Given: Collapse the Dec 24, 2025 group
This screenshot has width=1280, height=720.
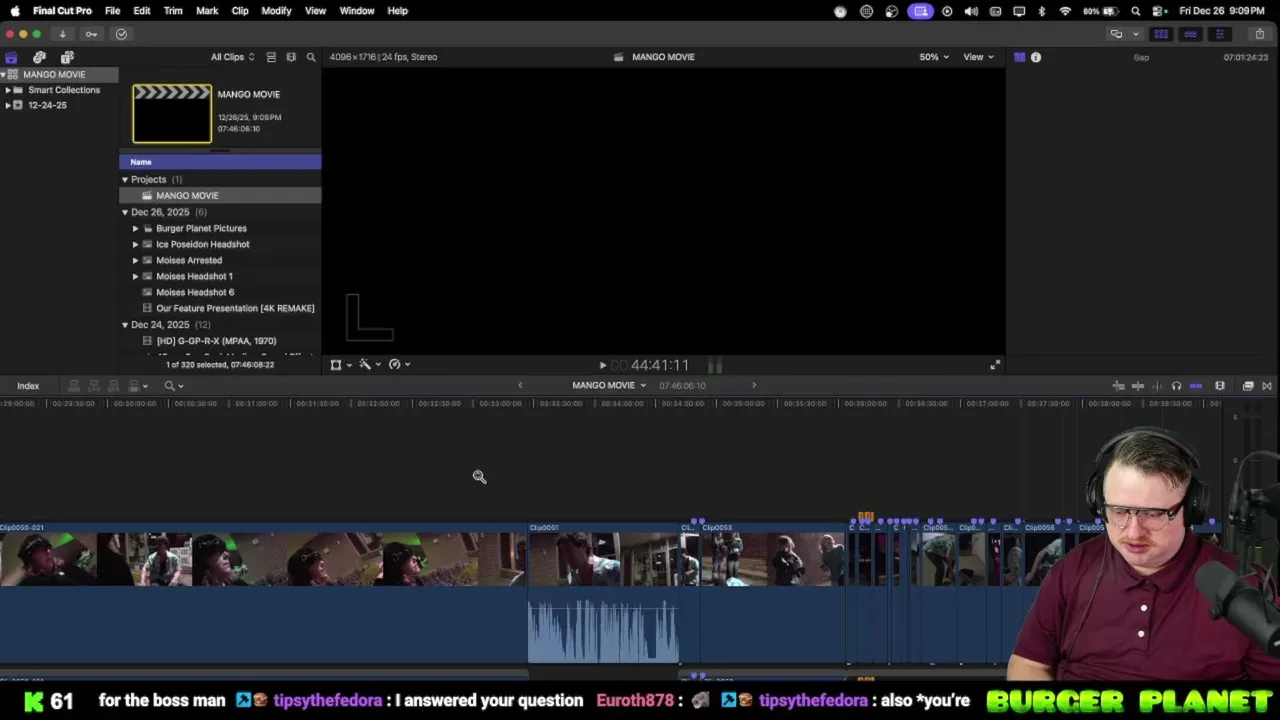Looking at the screenshot, I should pyautogui.click(x=125, y=325).
